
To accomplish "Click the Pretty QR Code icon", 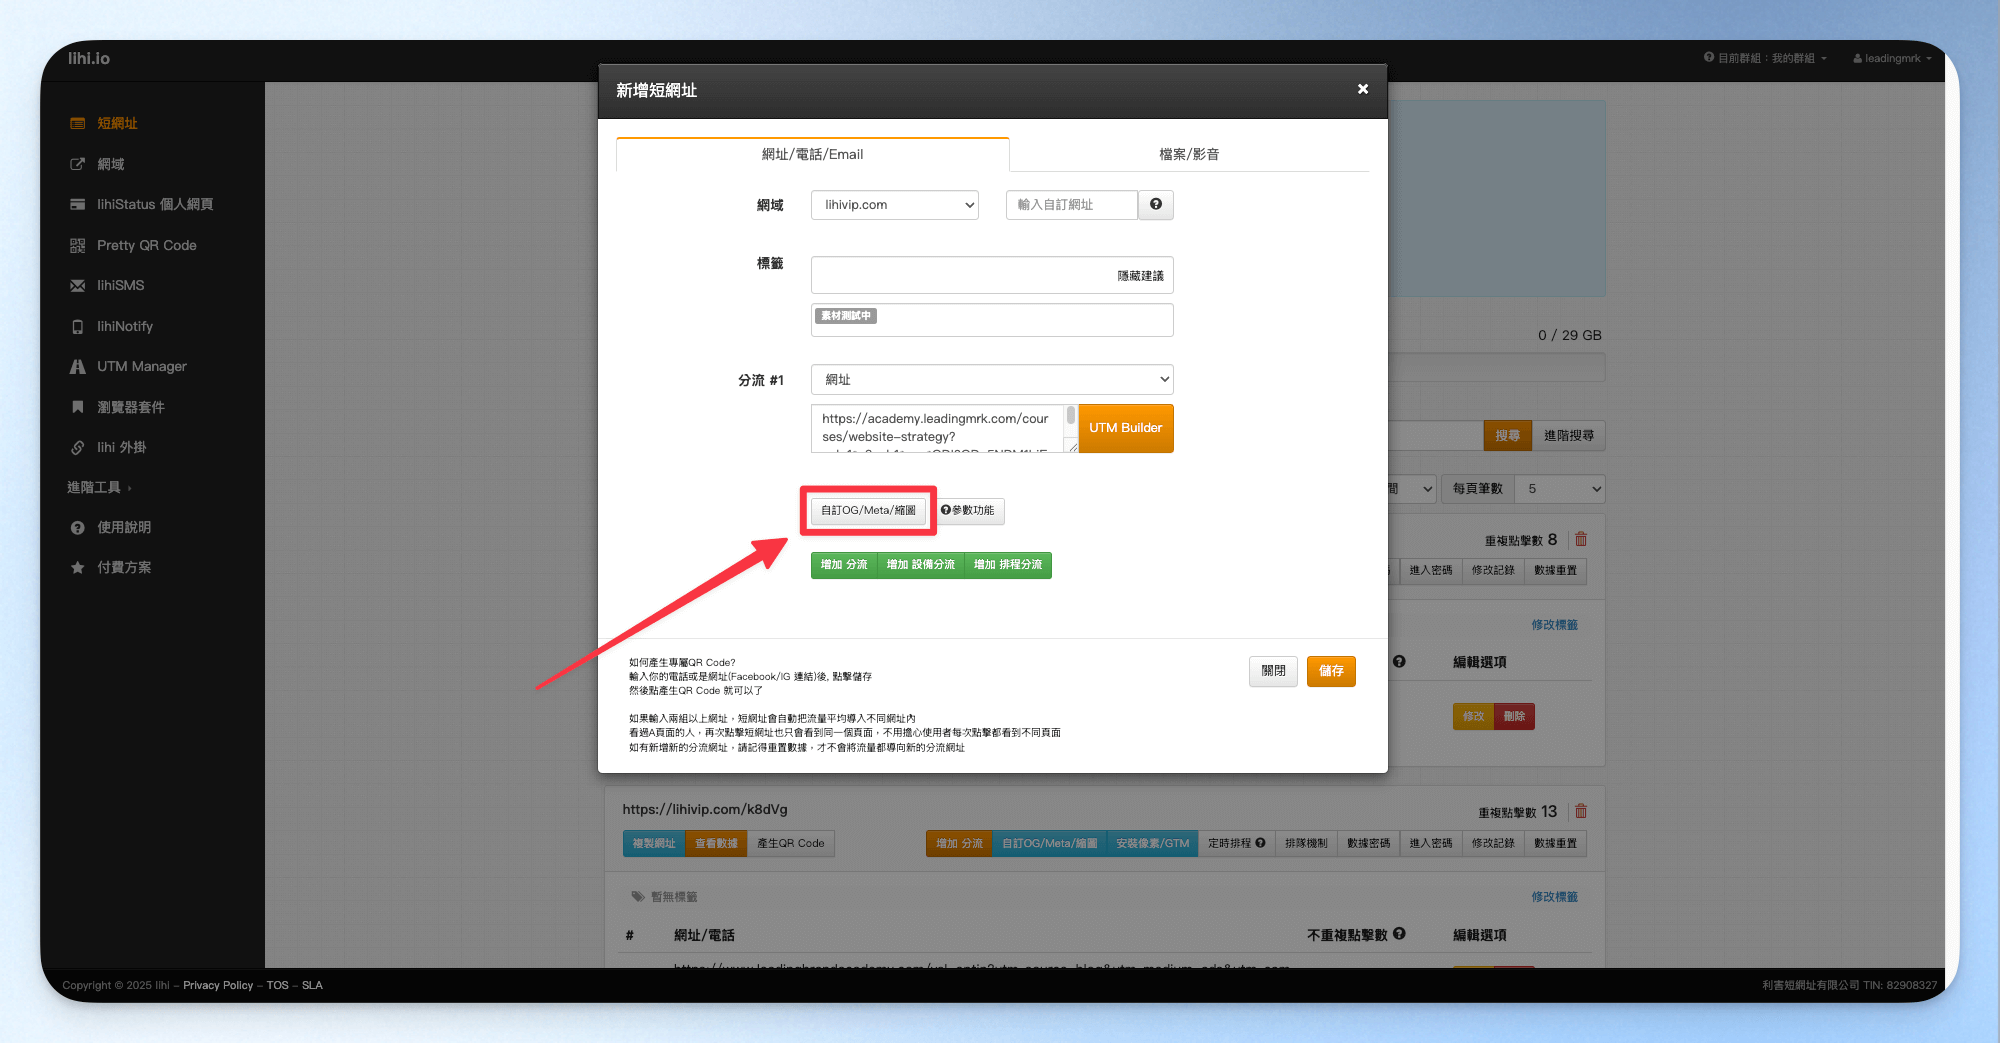I will pos(77,245).
